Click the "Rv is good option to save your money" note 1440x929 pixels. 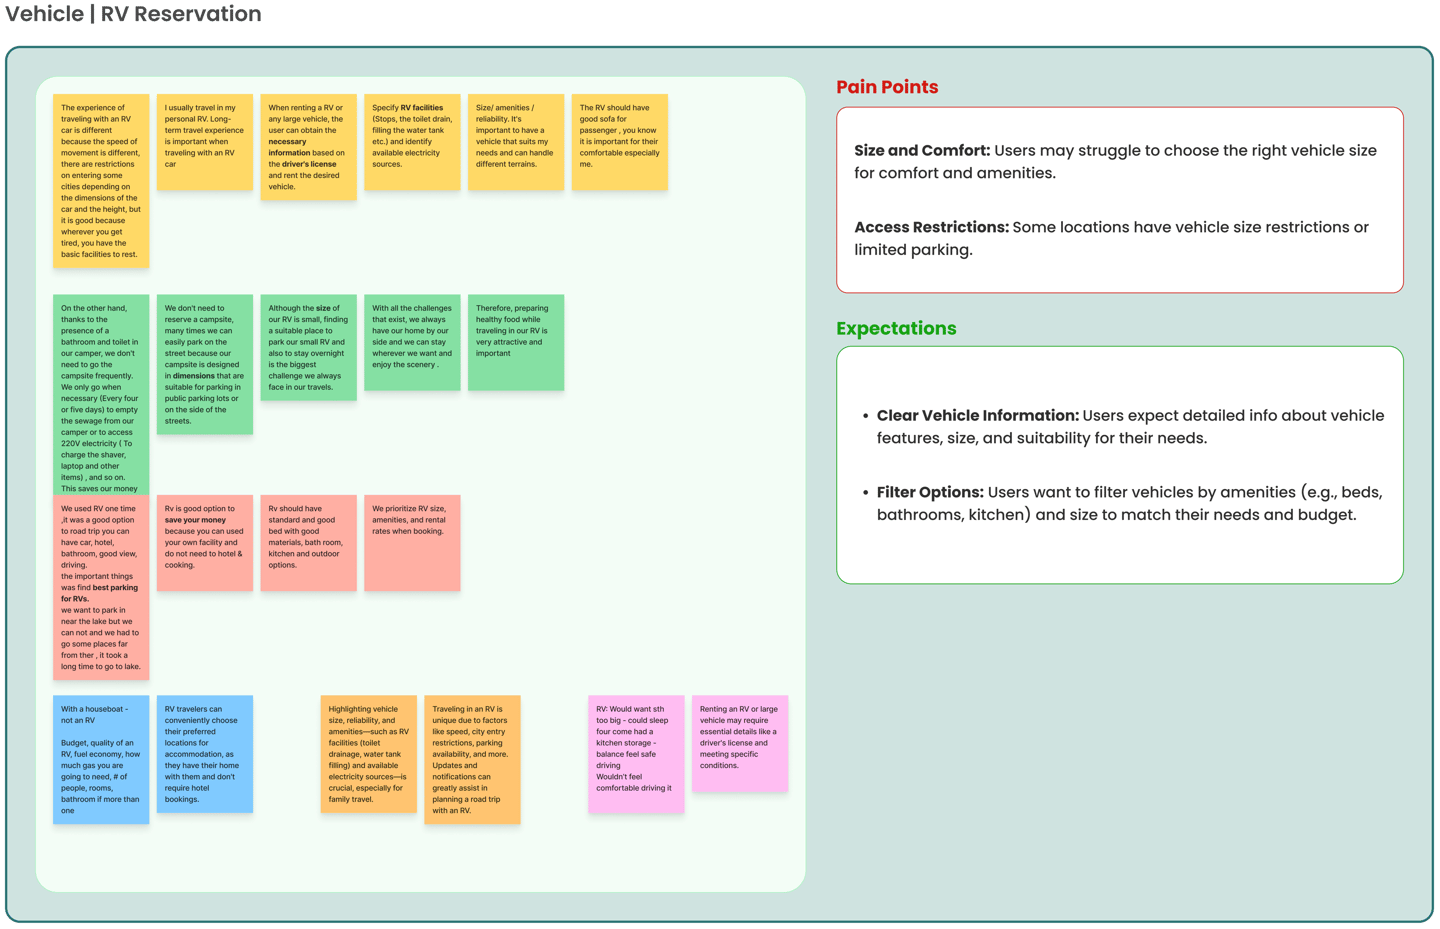(205, 543)
